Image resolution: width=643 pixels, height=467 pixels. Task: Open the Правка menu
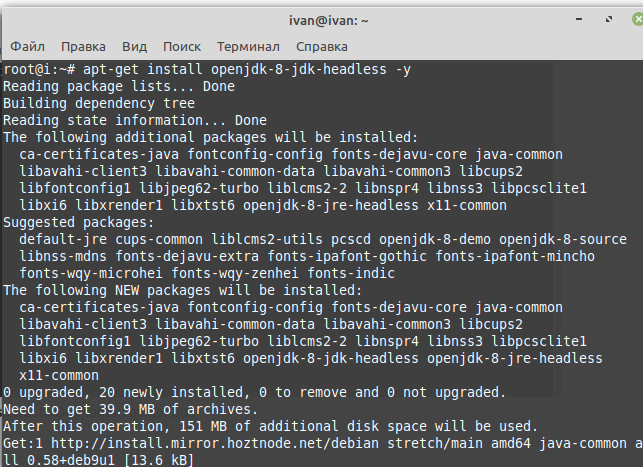[83, 47]
